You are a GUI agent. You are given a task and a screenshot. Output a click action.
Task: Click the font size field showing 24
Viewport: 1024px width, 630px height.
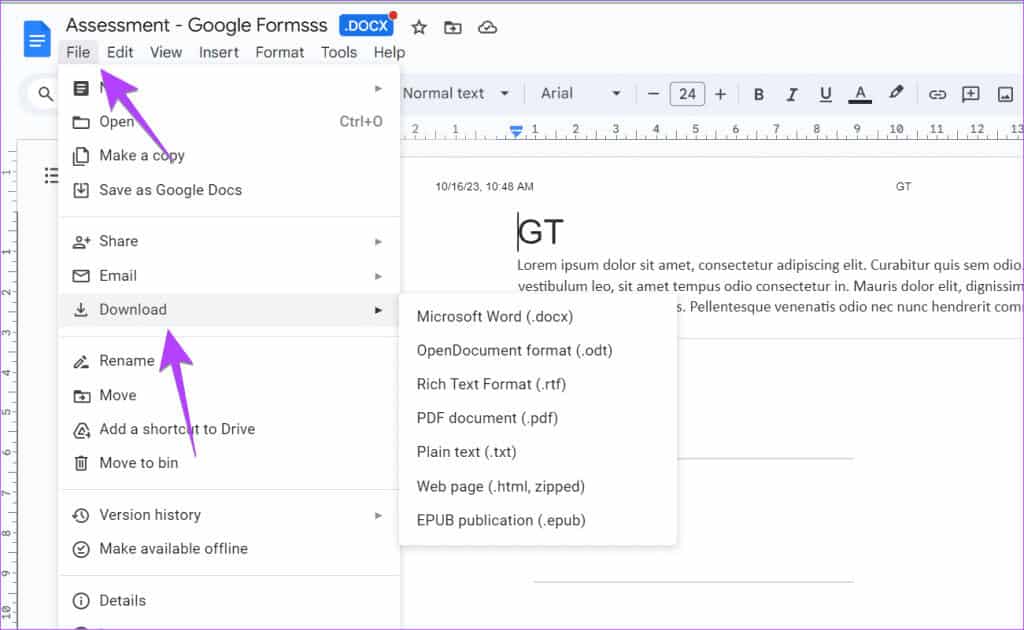click(x=687, y=94)
